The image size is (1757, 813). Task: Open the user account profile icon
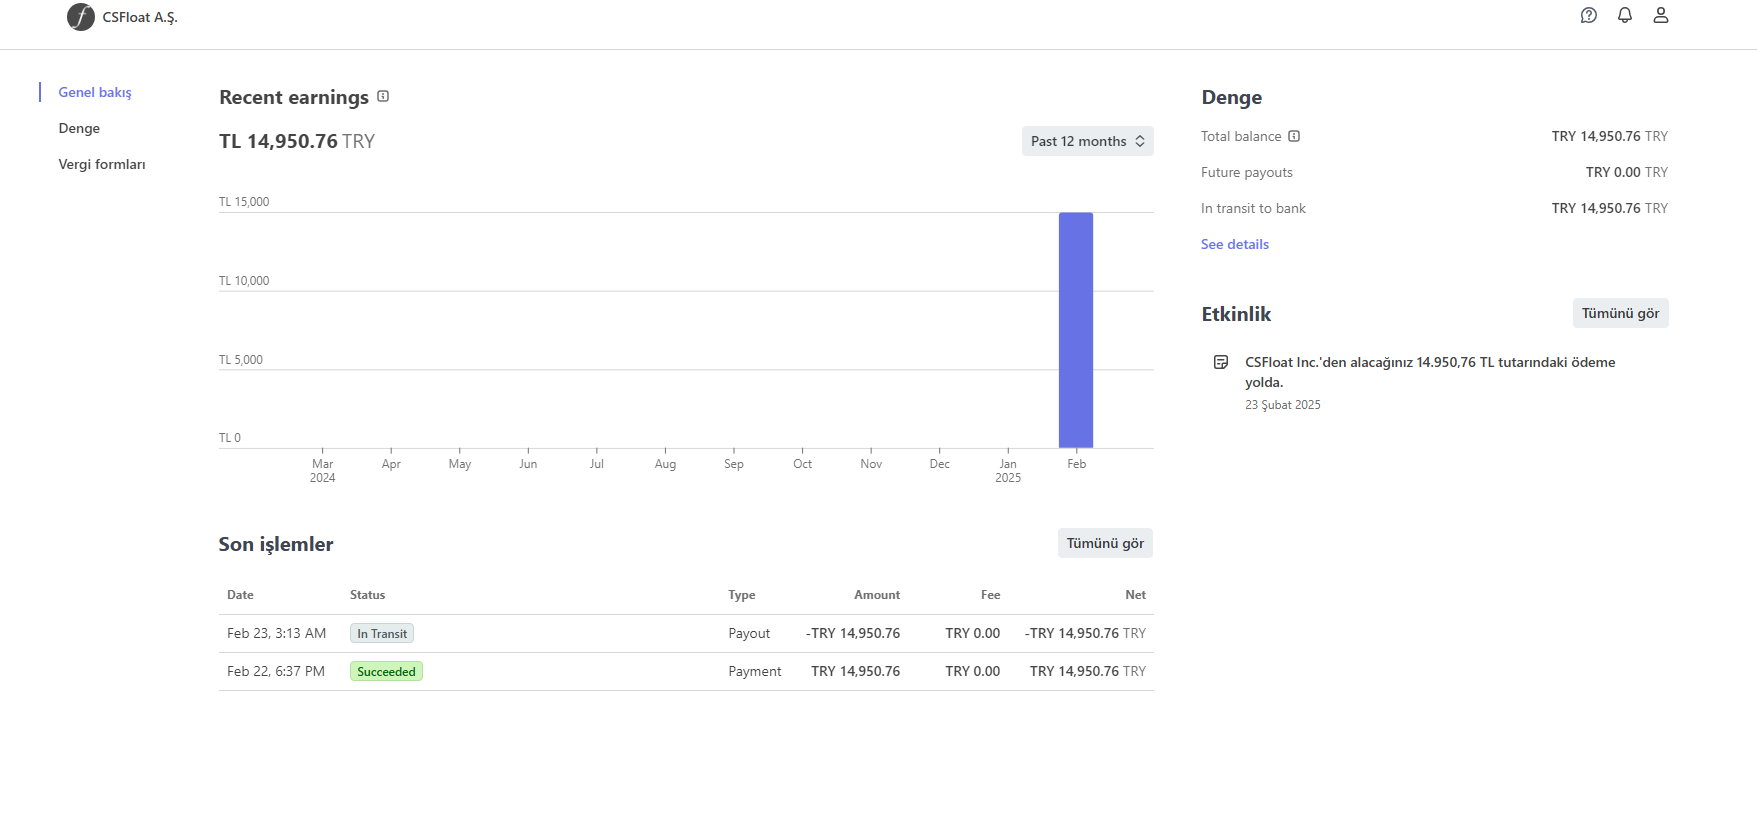1661,15
